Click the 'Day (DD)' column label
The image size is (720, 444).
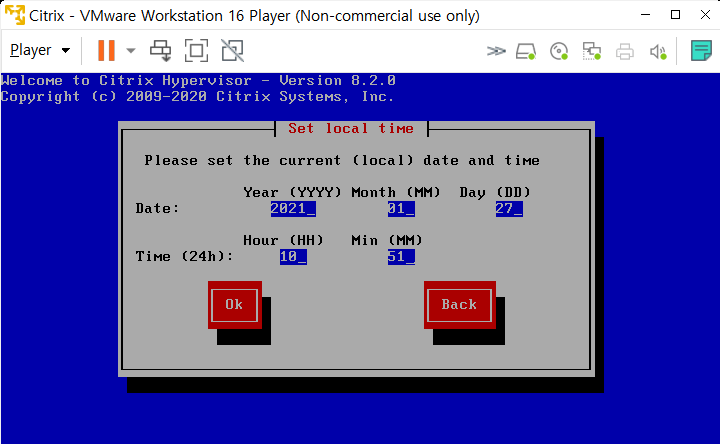coord(495,192)
